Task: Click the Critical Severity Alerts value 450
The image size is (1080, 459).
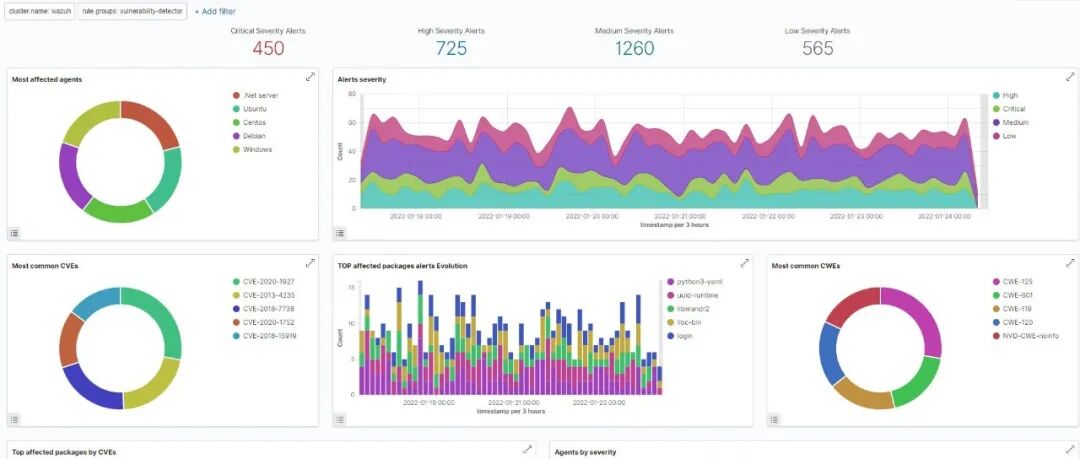Action: (268, 48)
